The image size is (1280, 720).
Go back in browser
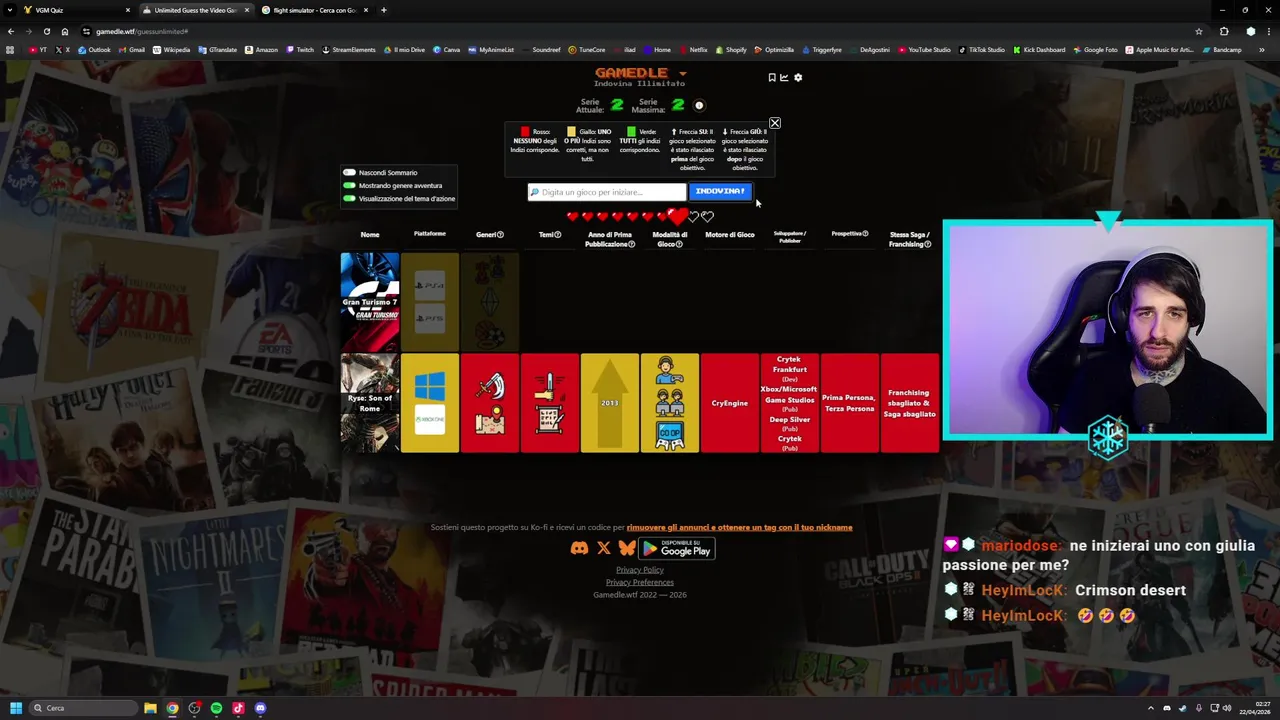(x=10, y=31)
